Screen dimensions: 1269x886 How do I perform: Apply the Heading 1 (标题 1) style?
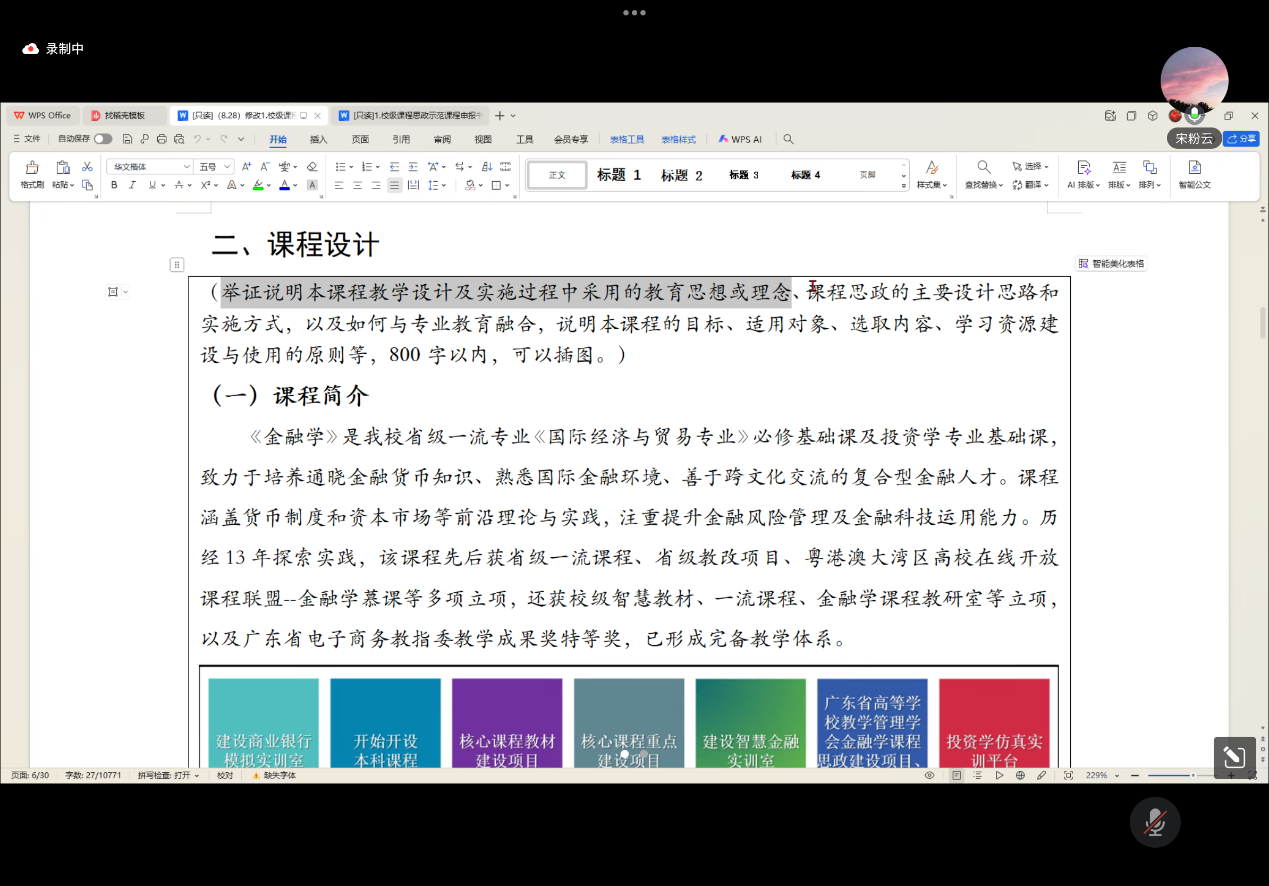[619, 175]
